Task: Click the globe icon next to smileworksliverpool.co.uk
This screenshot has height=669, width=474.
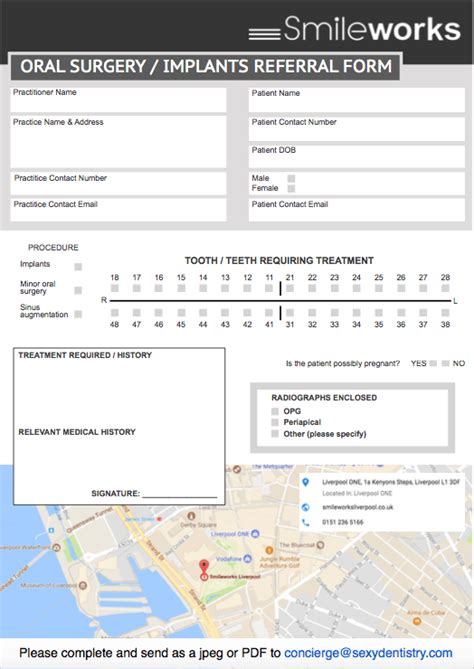Action: 305,507
